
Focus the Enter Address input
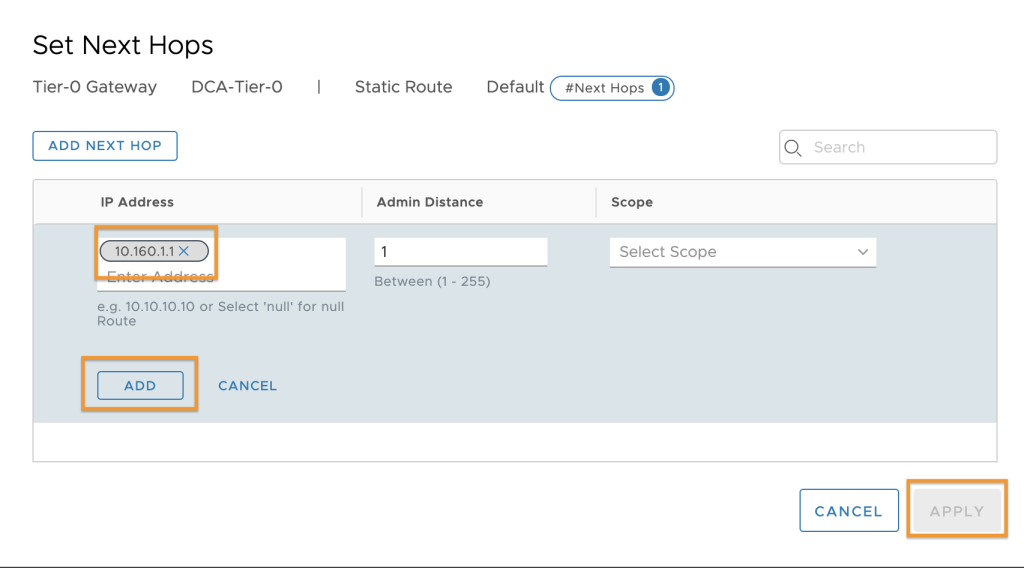[221, 277]
